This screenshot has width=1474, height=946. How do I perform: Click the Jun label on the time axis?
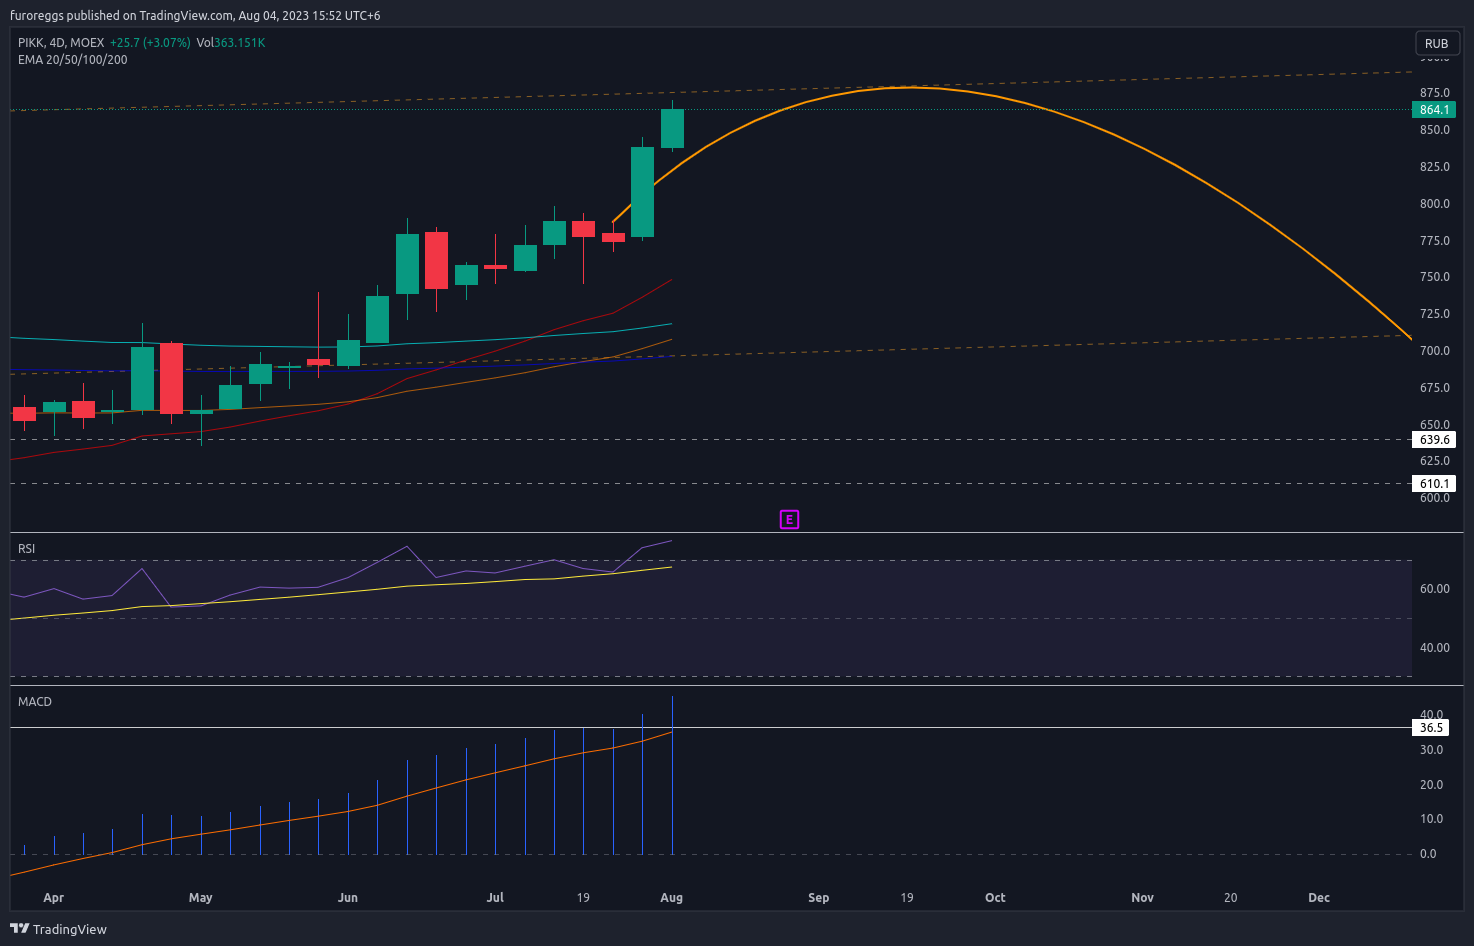tap(348, 898)
